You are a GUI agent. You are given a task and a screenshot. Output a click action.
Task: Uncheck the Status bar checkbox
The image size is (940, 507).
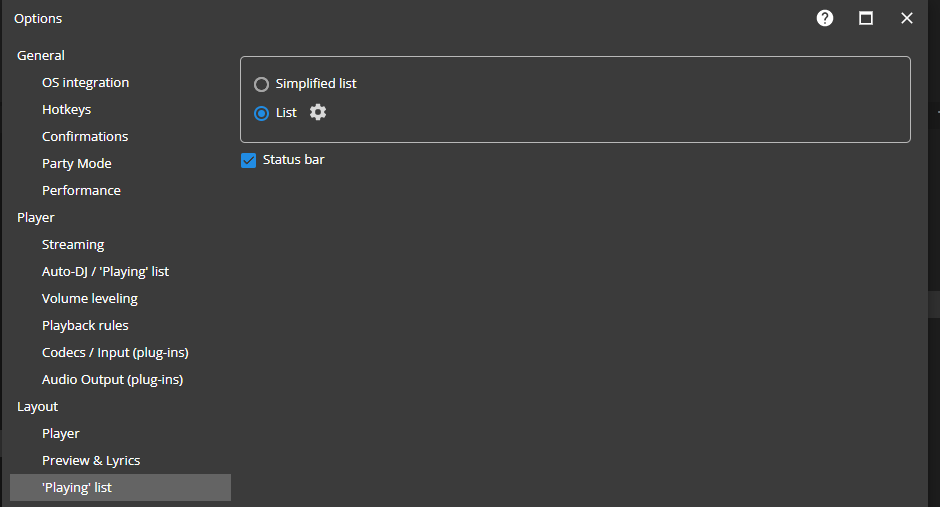249,160
